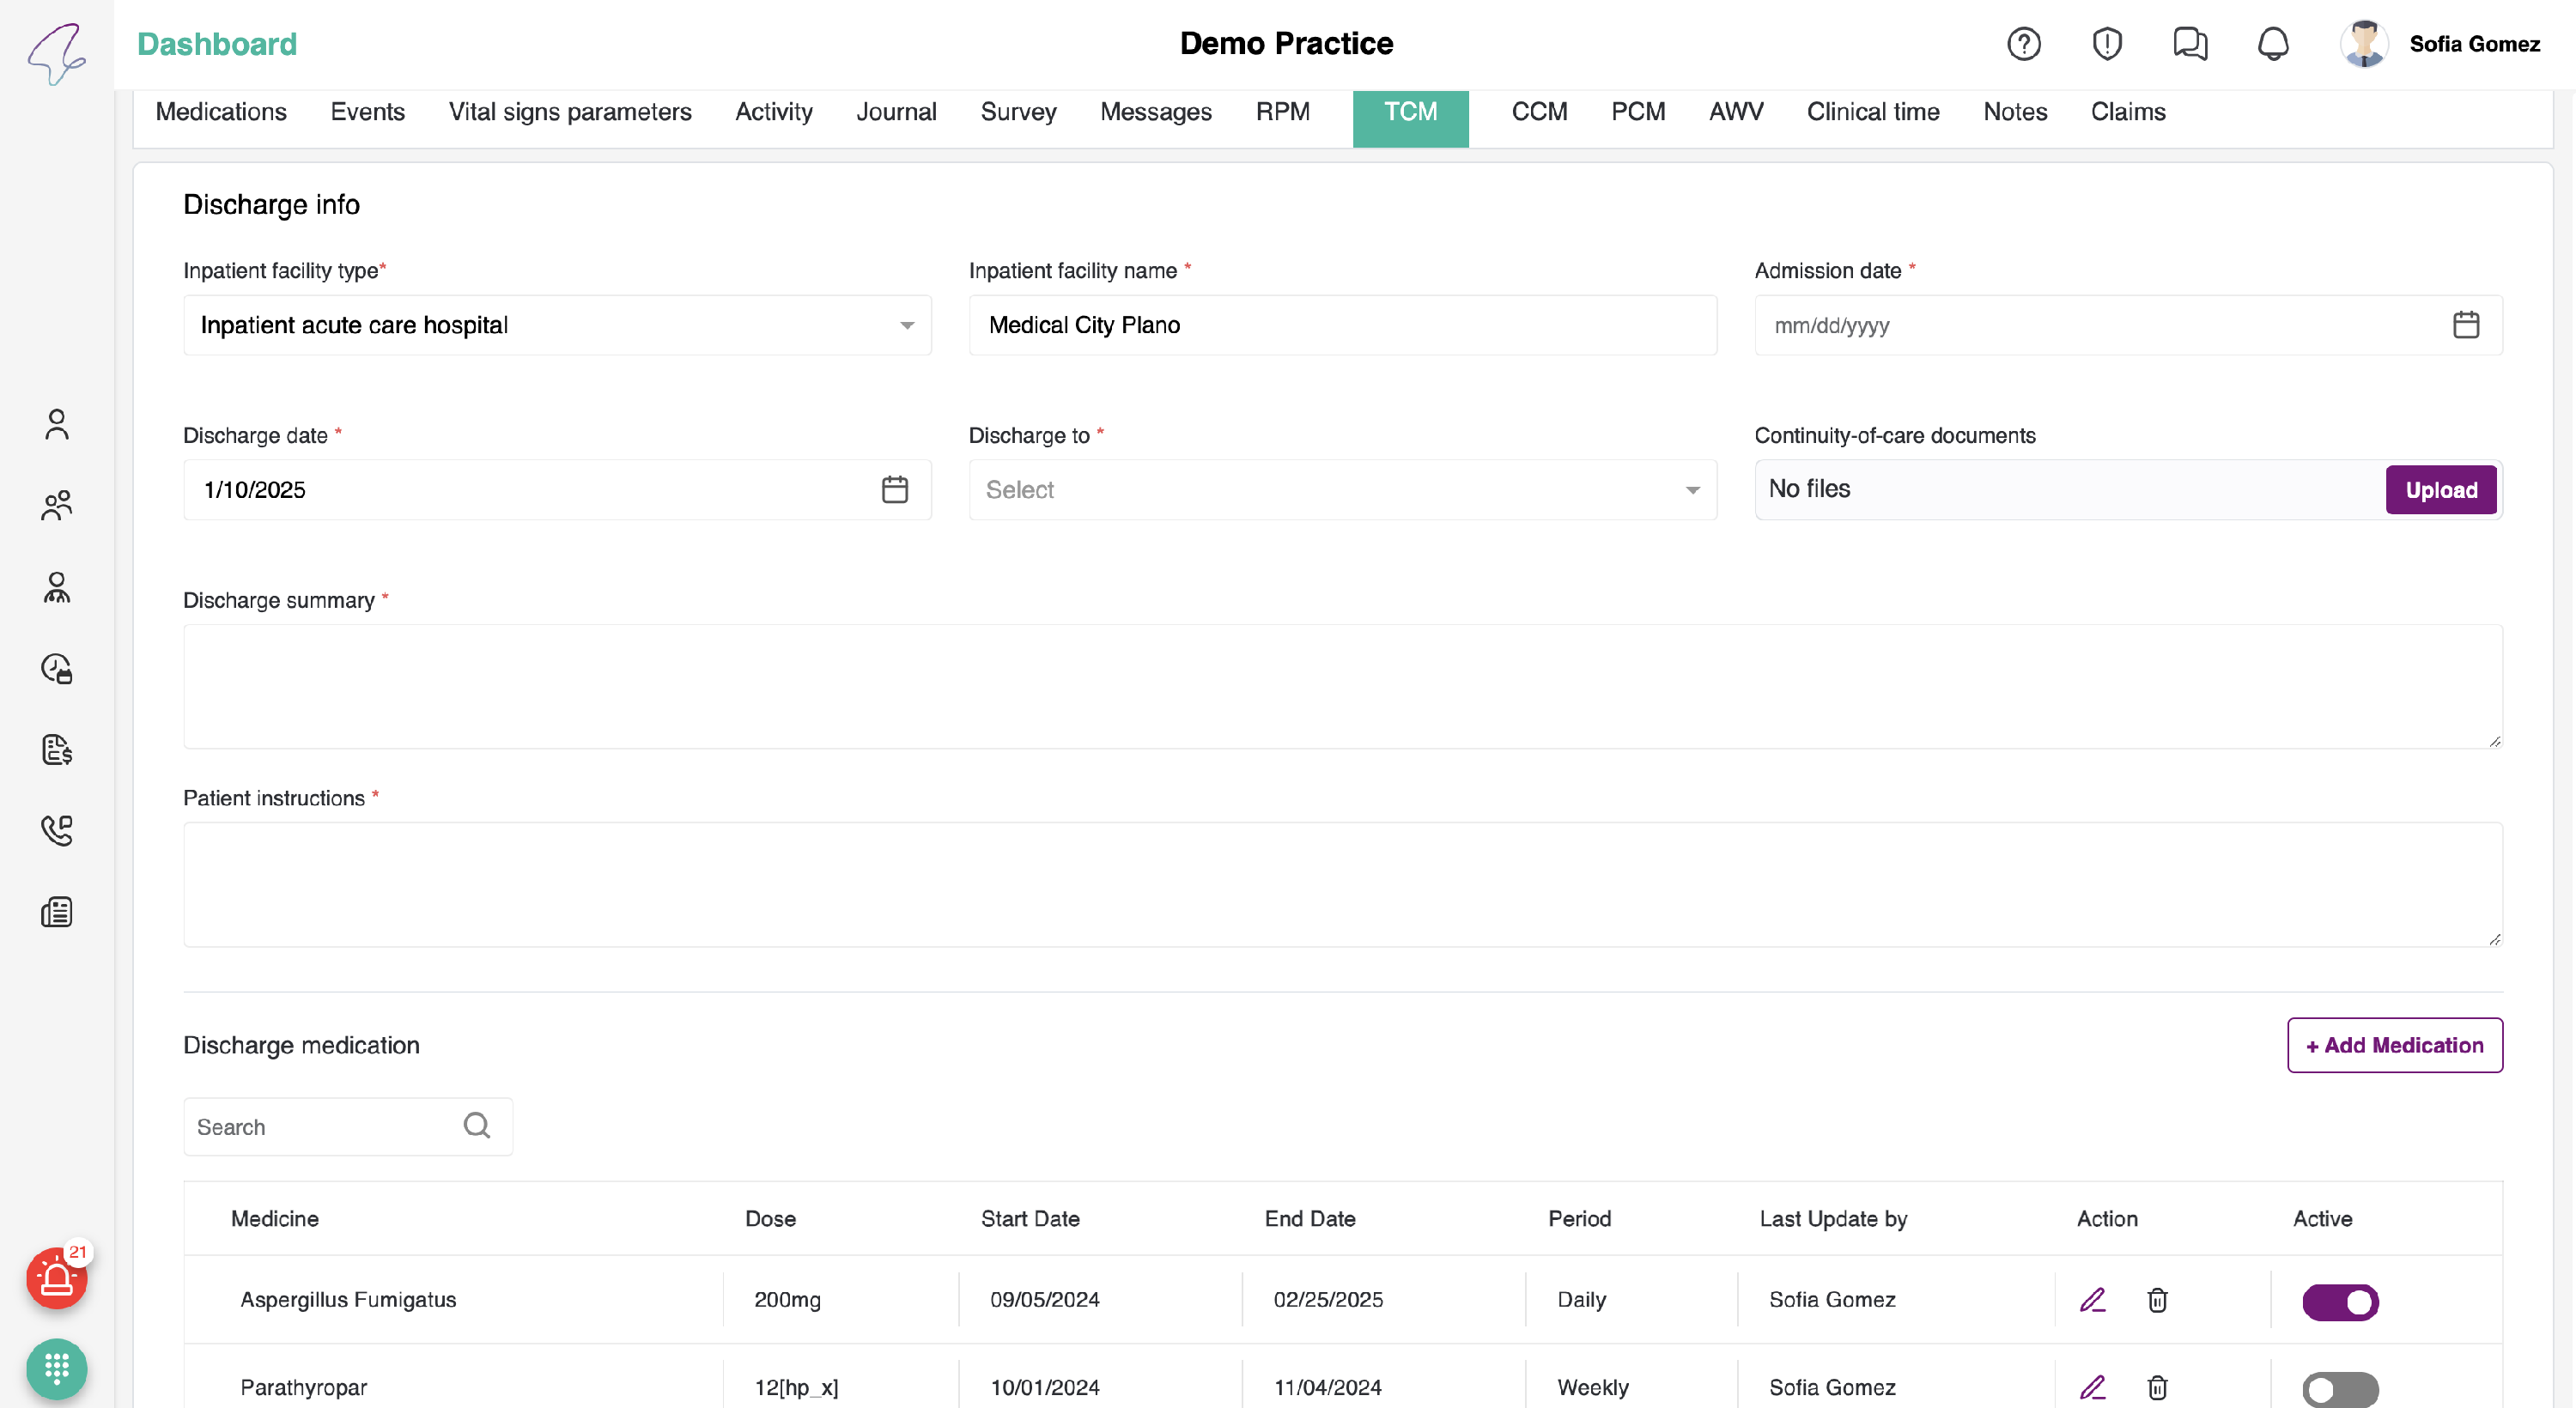Click the red alarm alerts icon
Image resolution: width=2576 pixels, height=1408 pixels.
(x=56, y=1278)
